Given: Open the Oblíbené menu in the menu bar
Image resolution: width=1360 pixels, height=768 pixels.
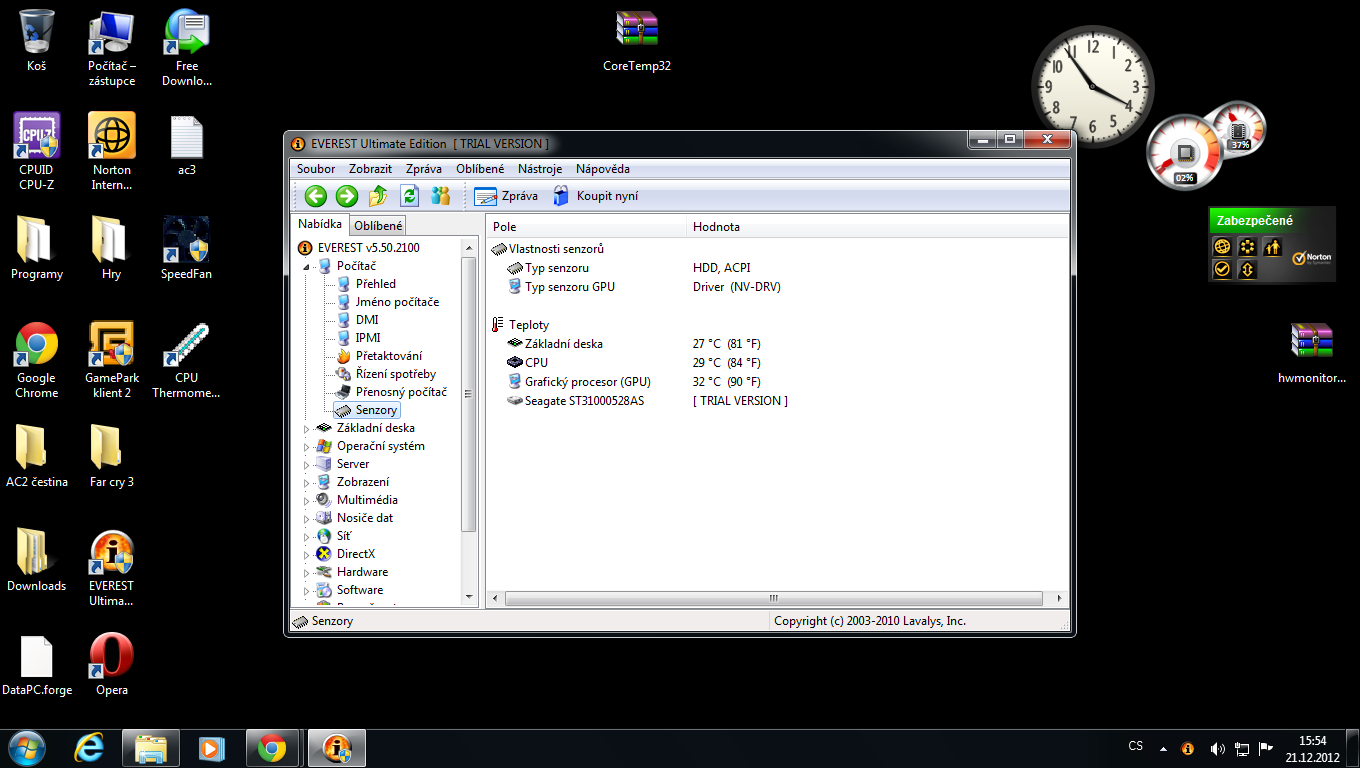Looking at the screenshot, I should click(480, 169).
